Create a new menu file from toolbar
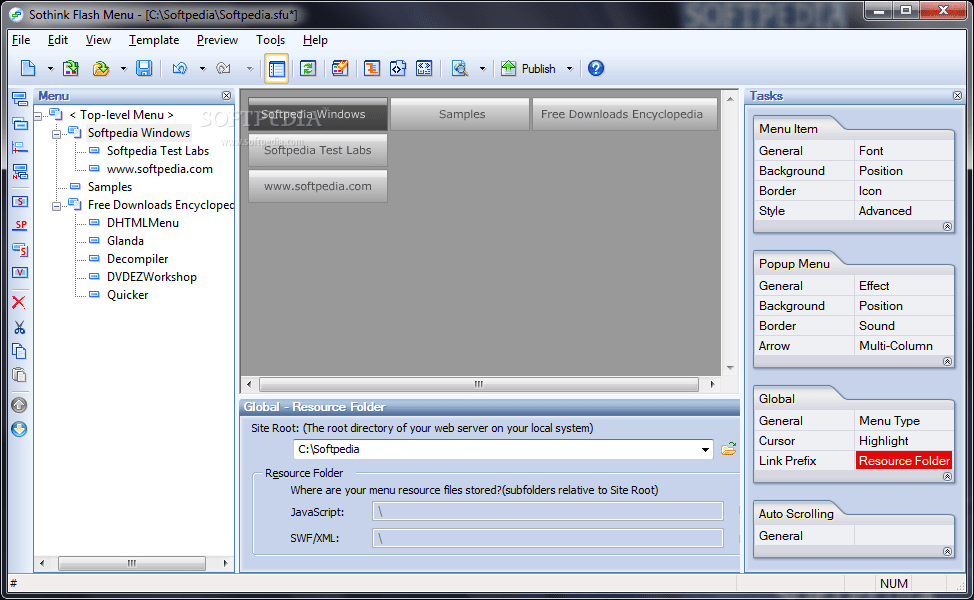 coord(28,68)
